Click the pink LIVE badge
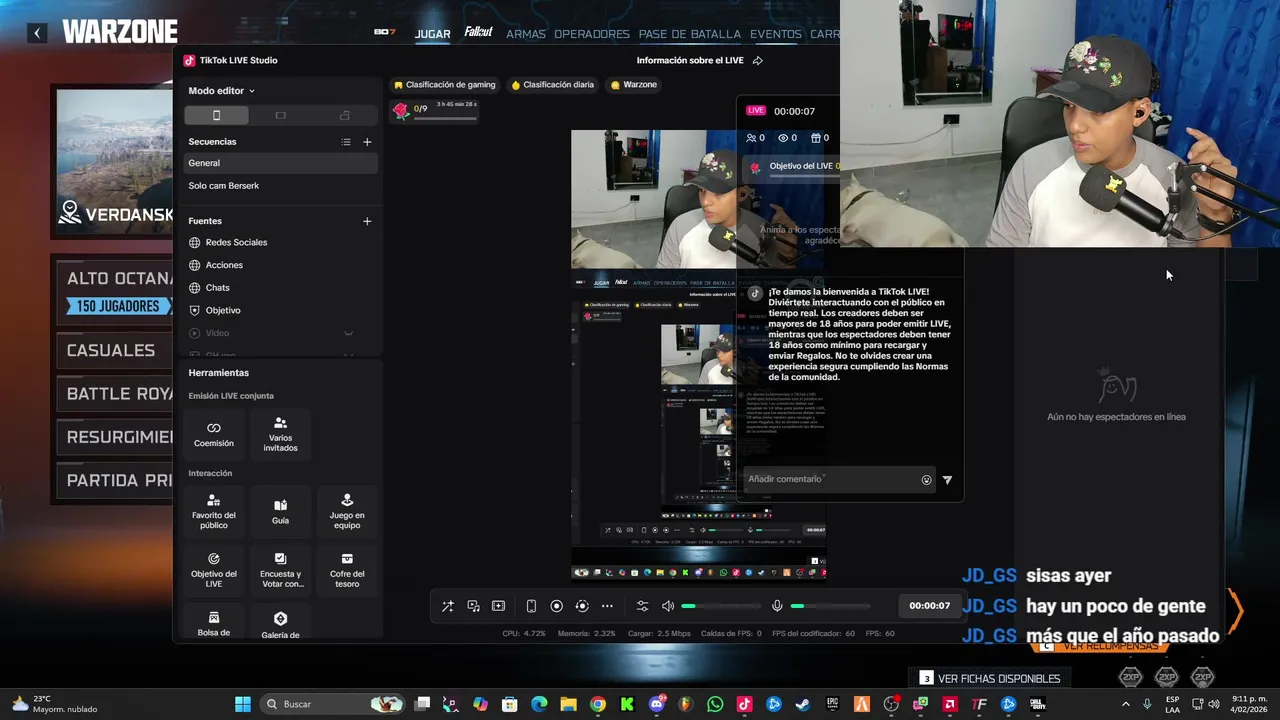Image resolution: width=1280 pixels, height=720 pixels. [x=756, y=111]
